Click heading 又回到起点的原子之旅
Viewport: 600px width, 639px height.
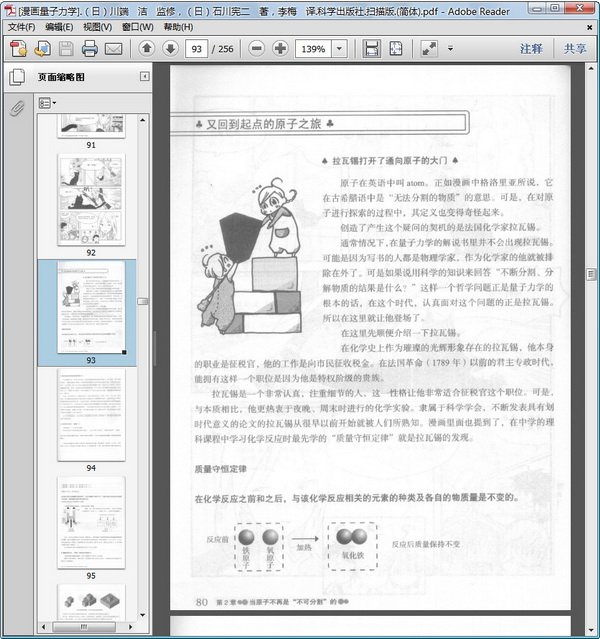264,123
